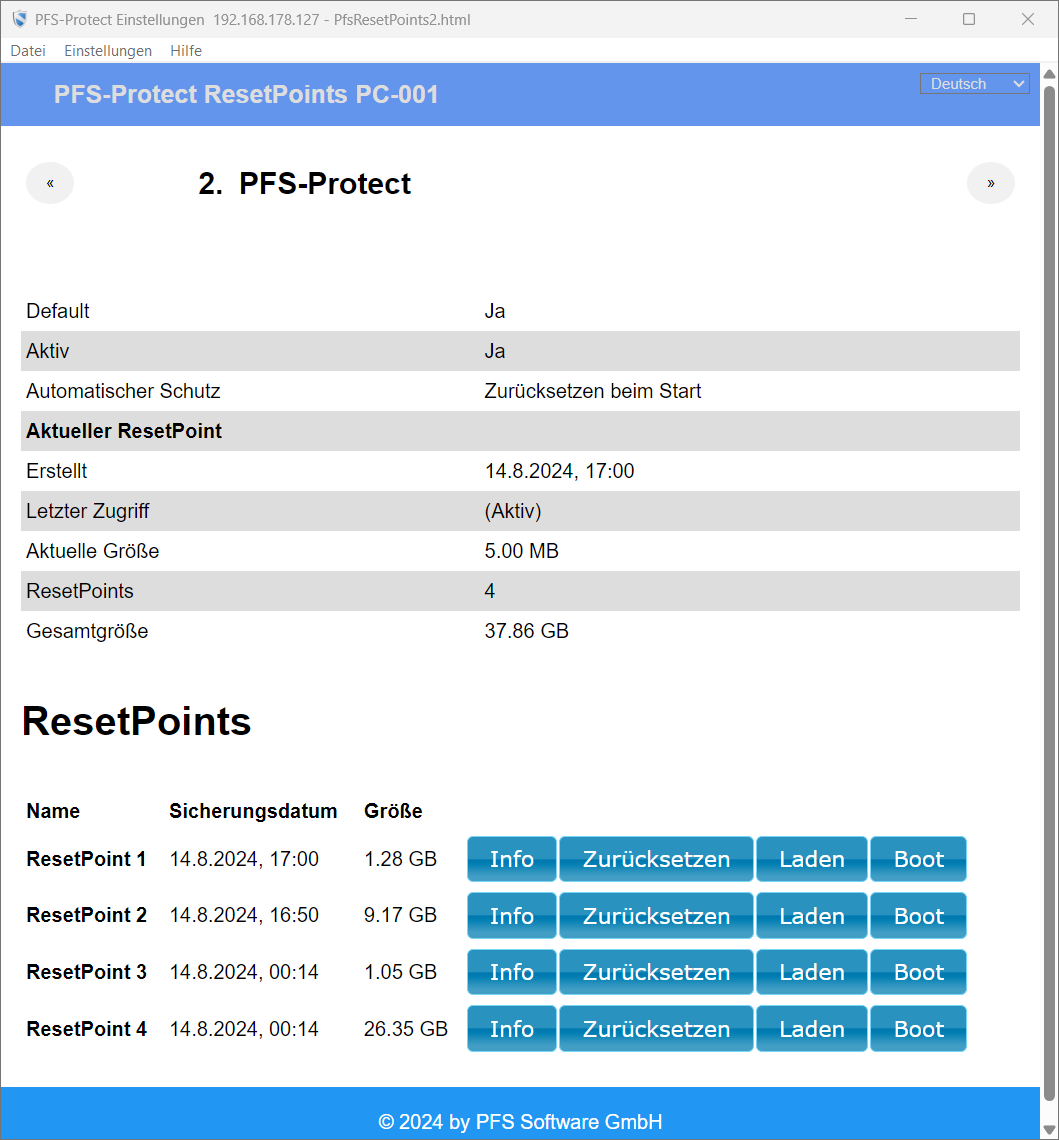Go to previous page with « arrow

(50, 183)
